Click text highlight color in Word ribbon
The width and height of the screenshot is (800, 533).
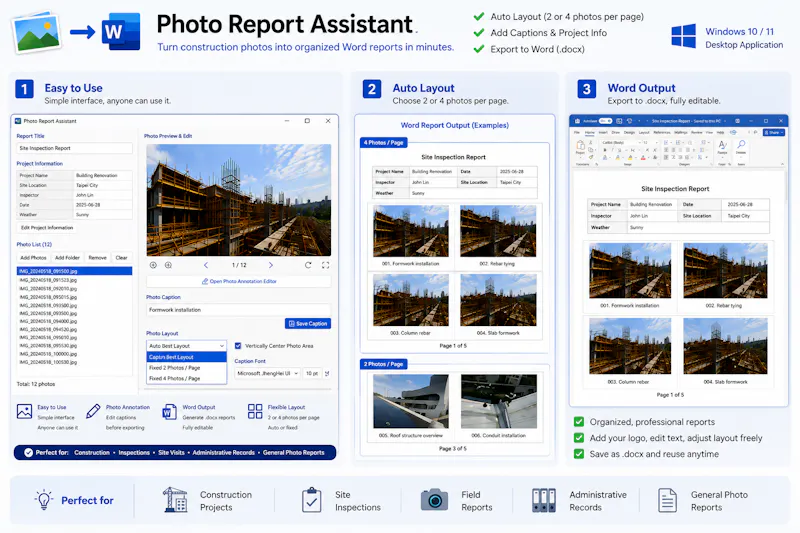pyautogui.click(x=630, y=158)
